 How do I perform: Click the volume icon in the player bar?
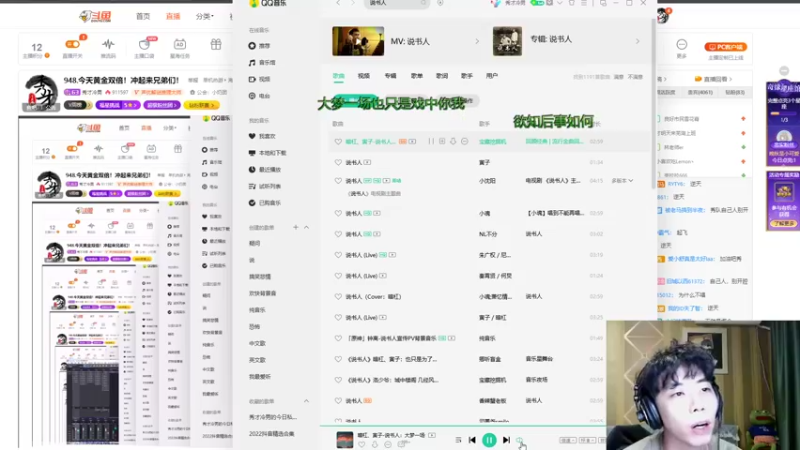pos(520,440)
